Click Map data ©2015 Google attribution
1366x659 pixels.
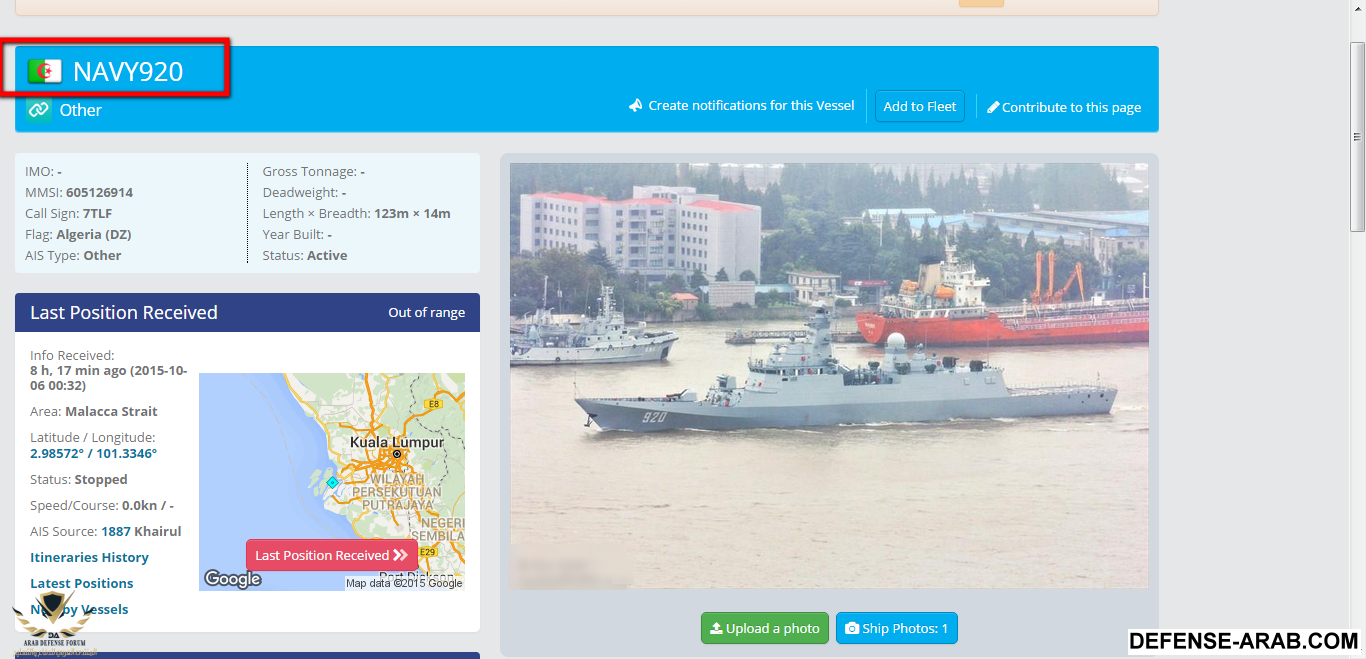tap(404, 583)
